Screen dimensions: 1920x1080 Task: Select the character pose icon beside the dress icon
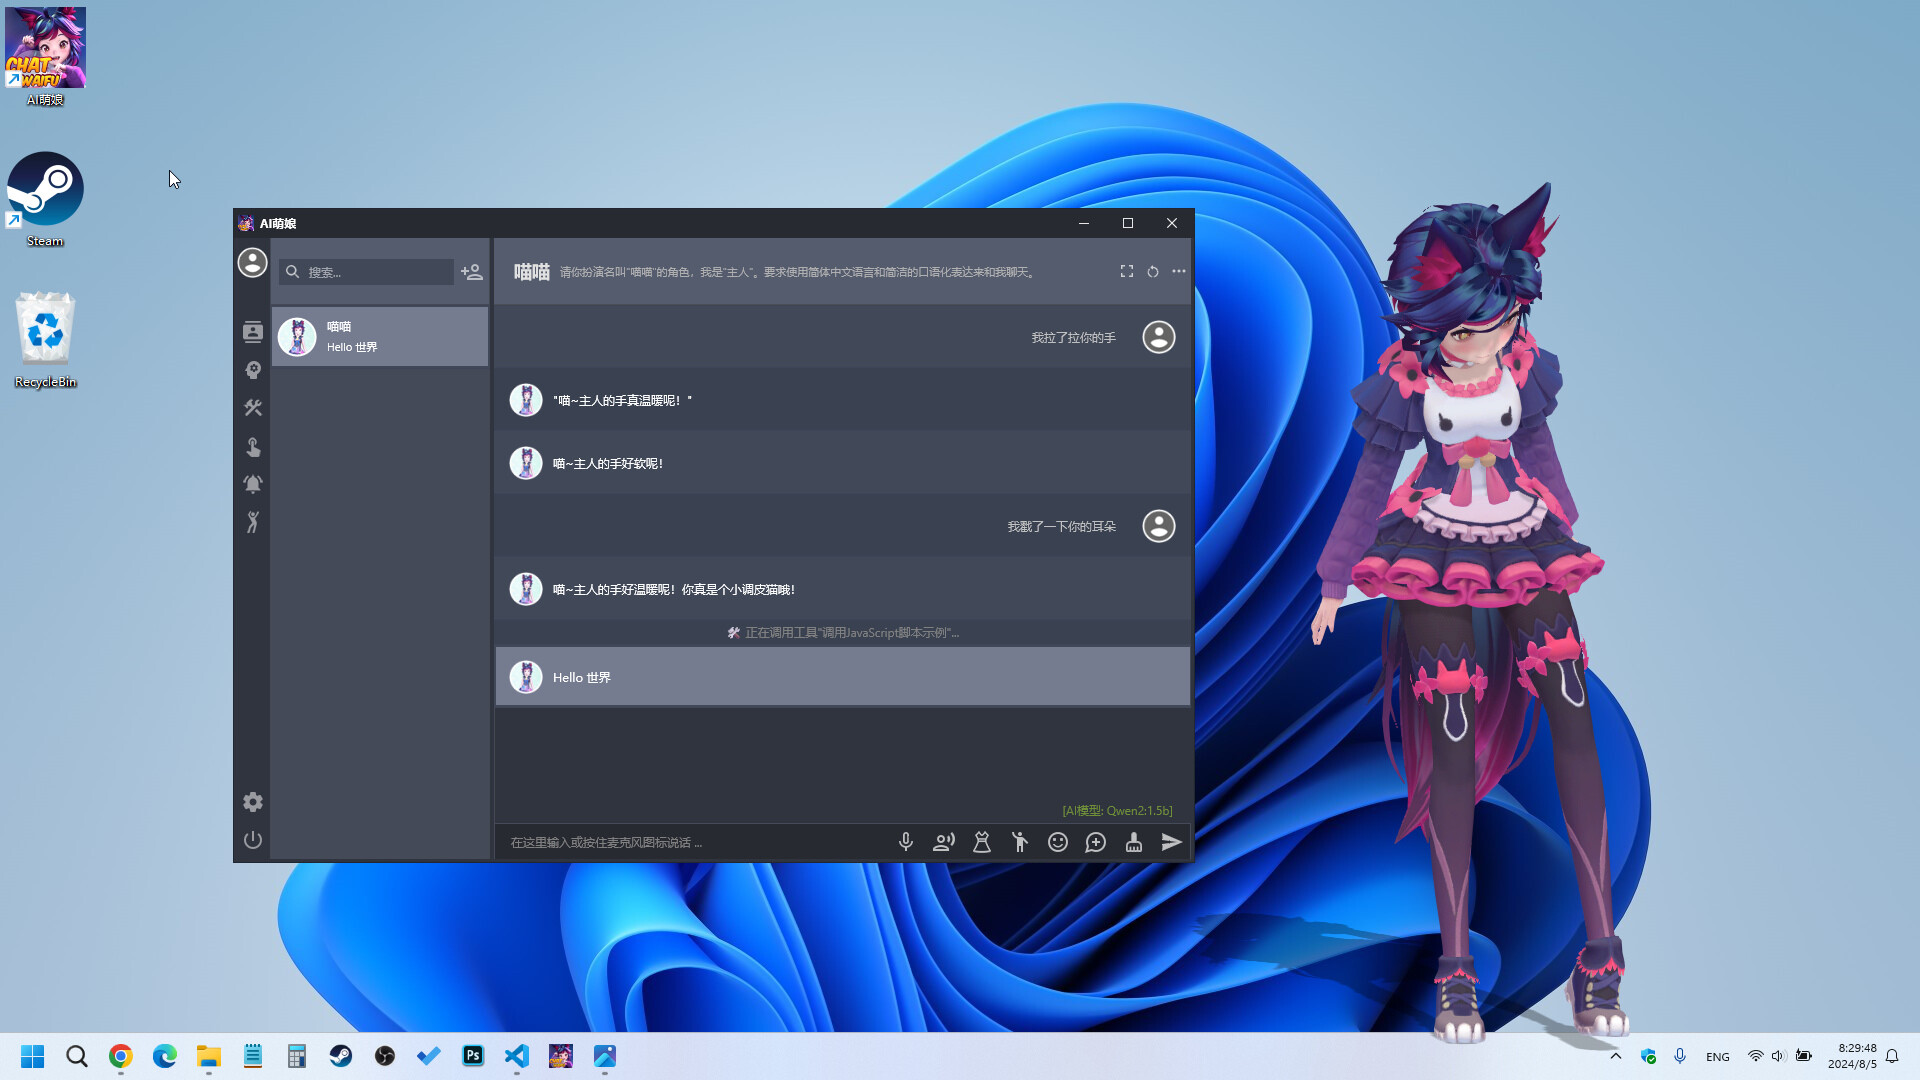coord(1019,842)
